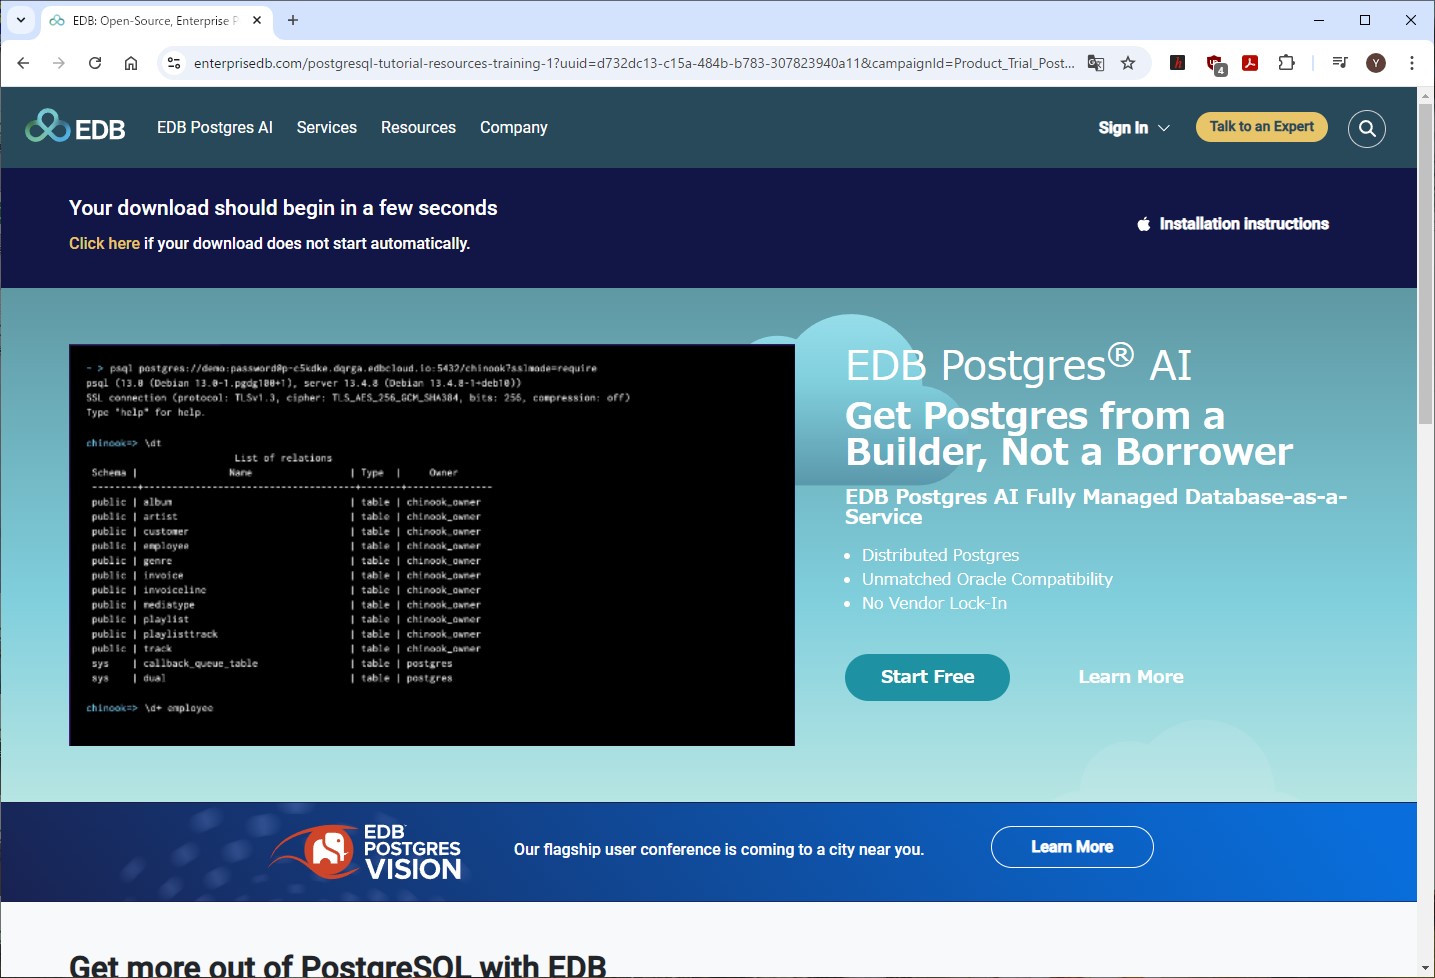Click here to restart the download
The height and width of the screenshot is (978, 1435).
pos(104,243)
